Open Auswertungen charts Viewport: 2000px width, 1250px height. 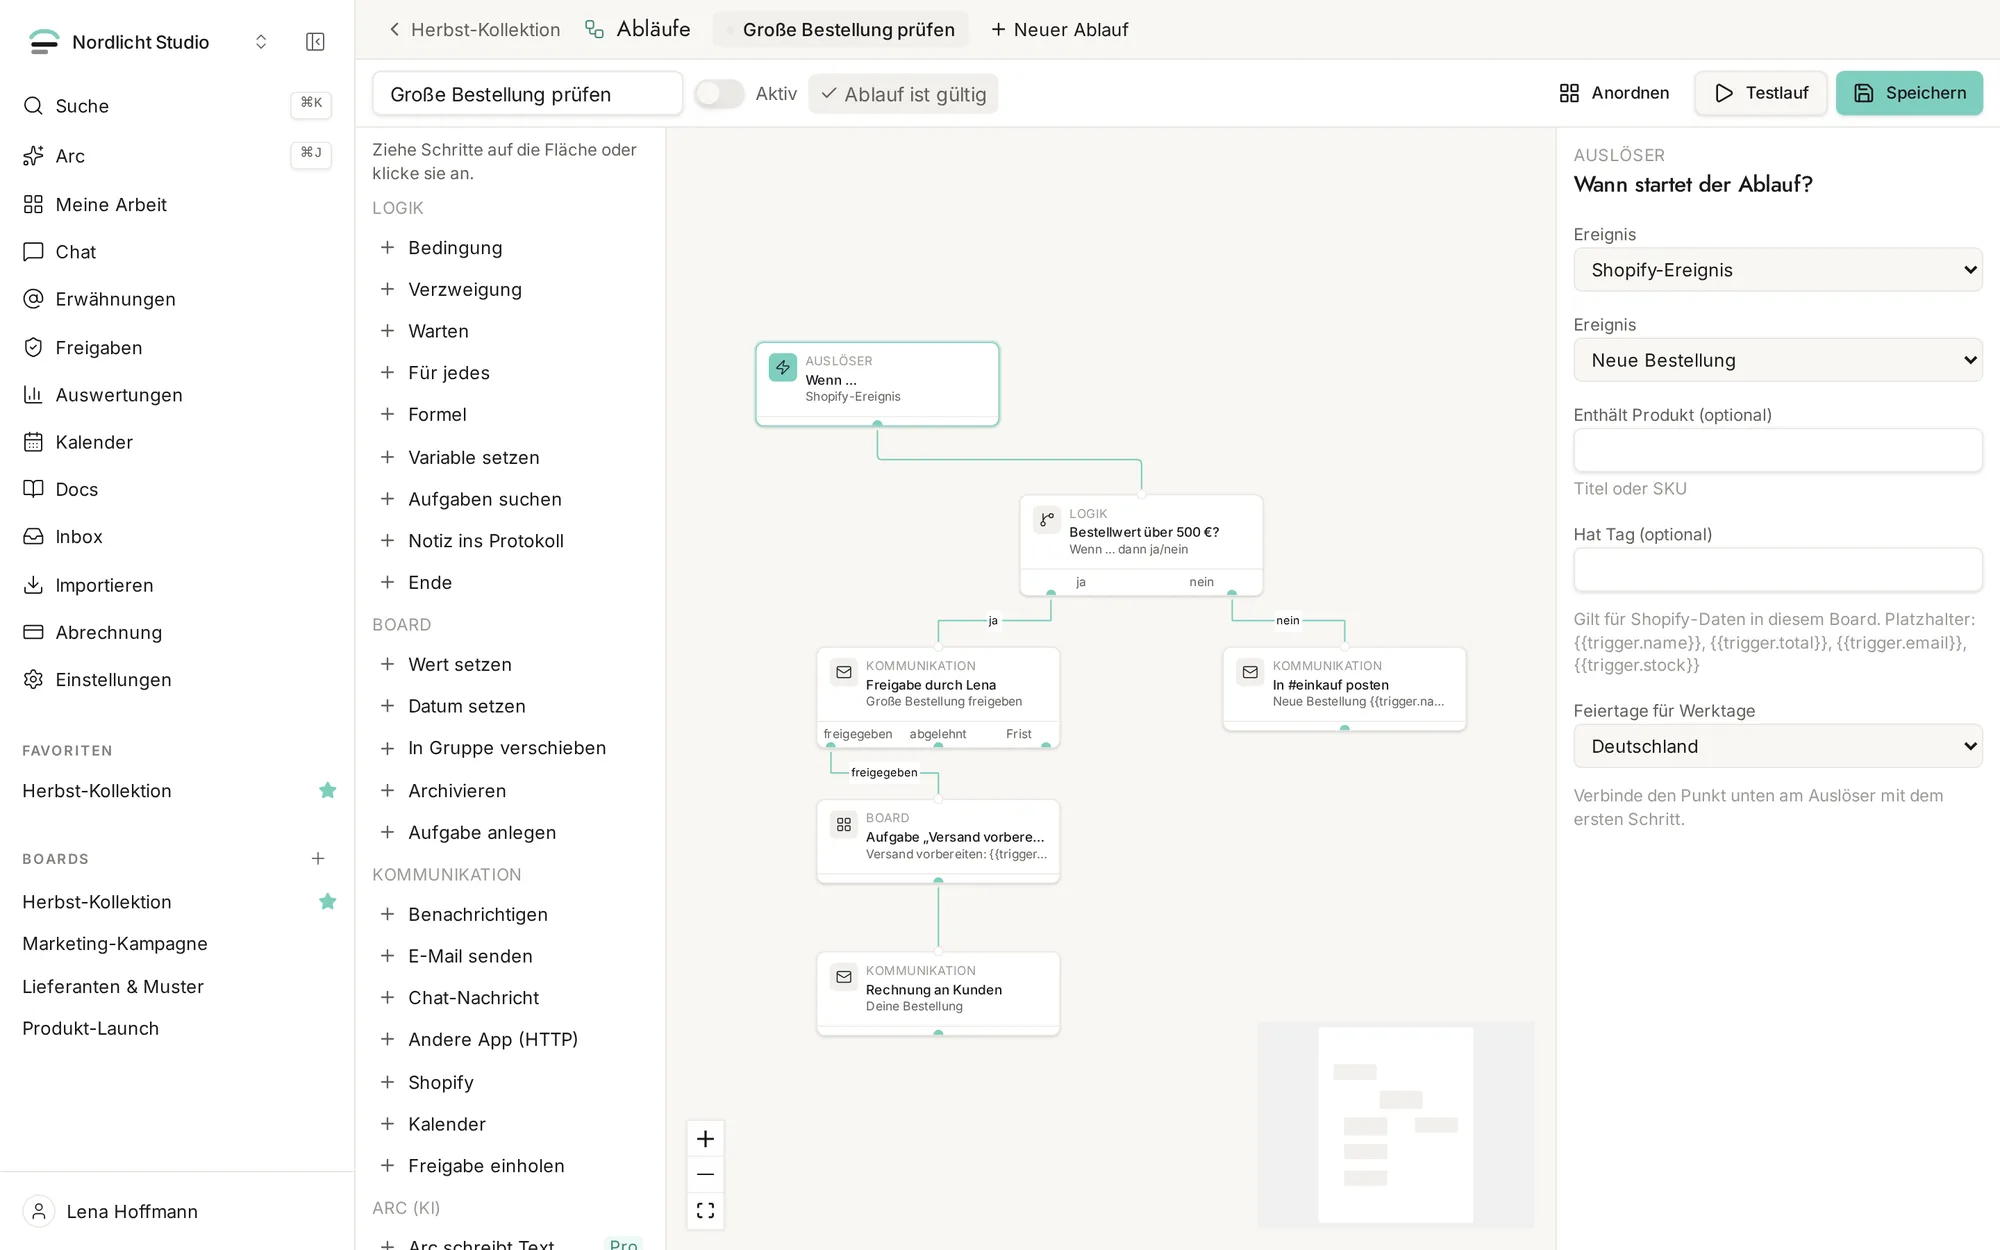(177, 394)
